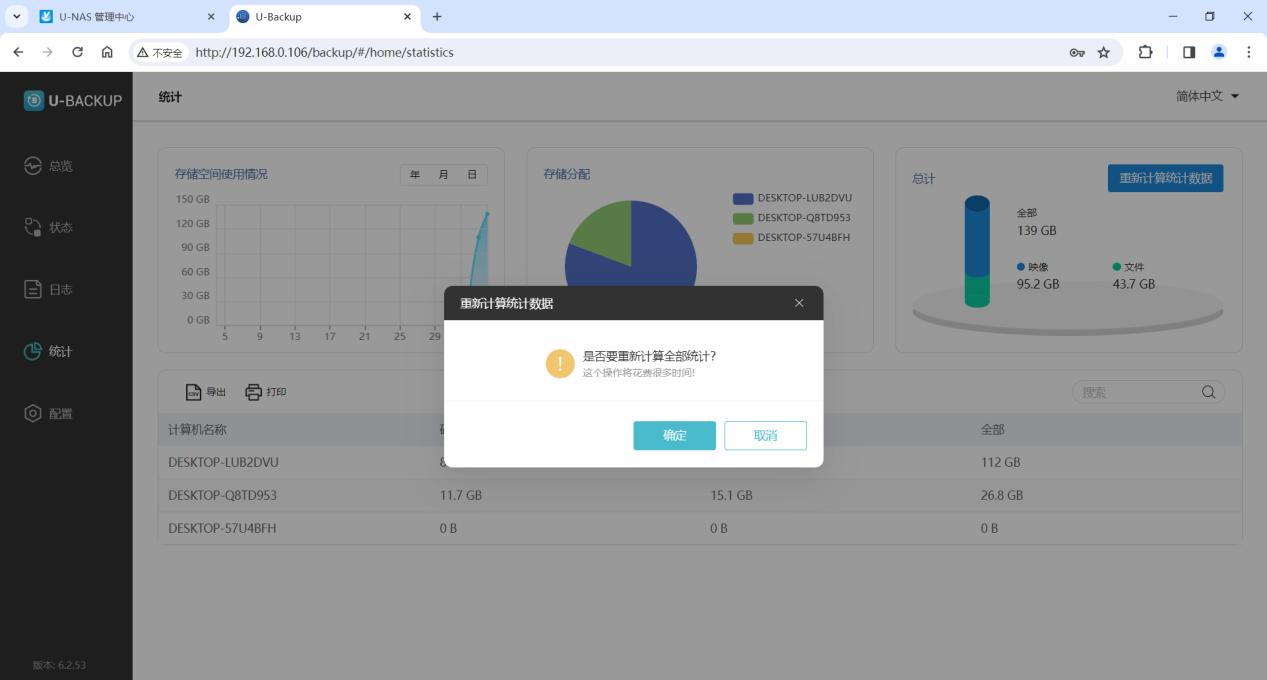Switch storage chart to 日 view

(472, 175)
